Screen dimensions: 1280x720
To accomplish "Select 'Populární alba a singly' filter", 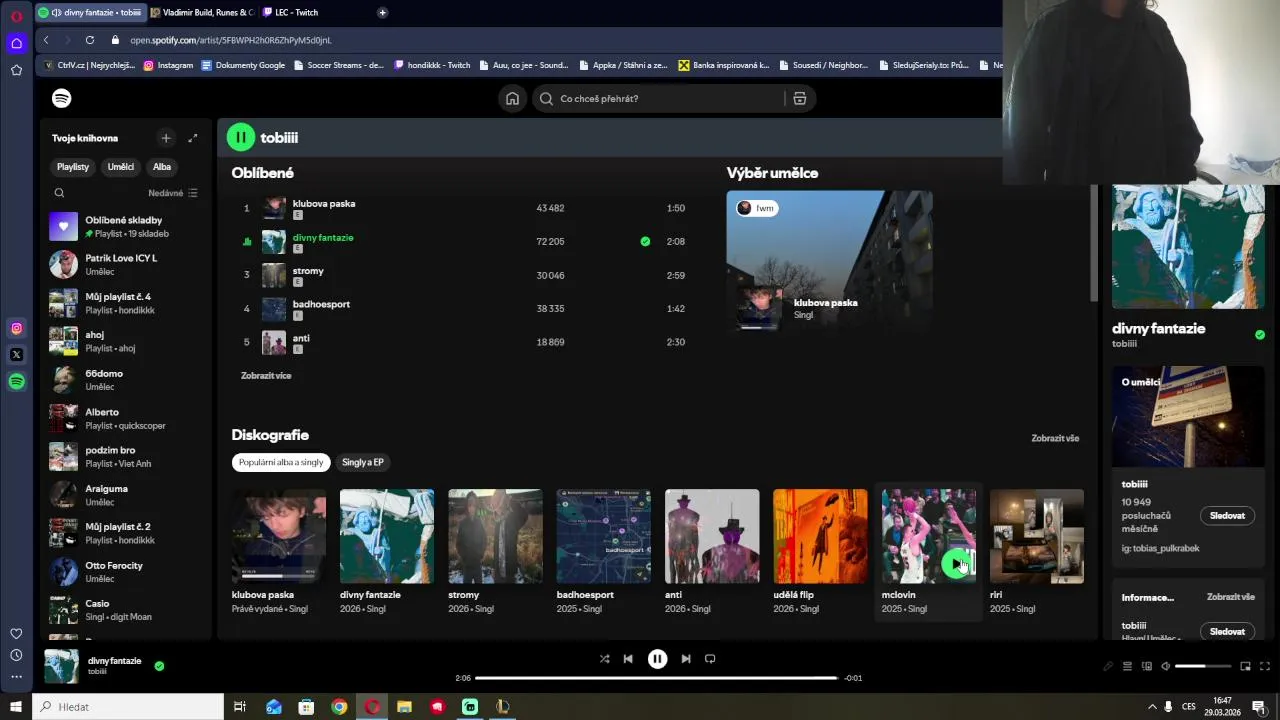I will (x=281, y=462).
